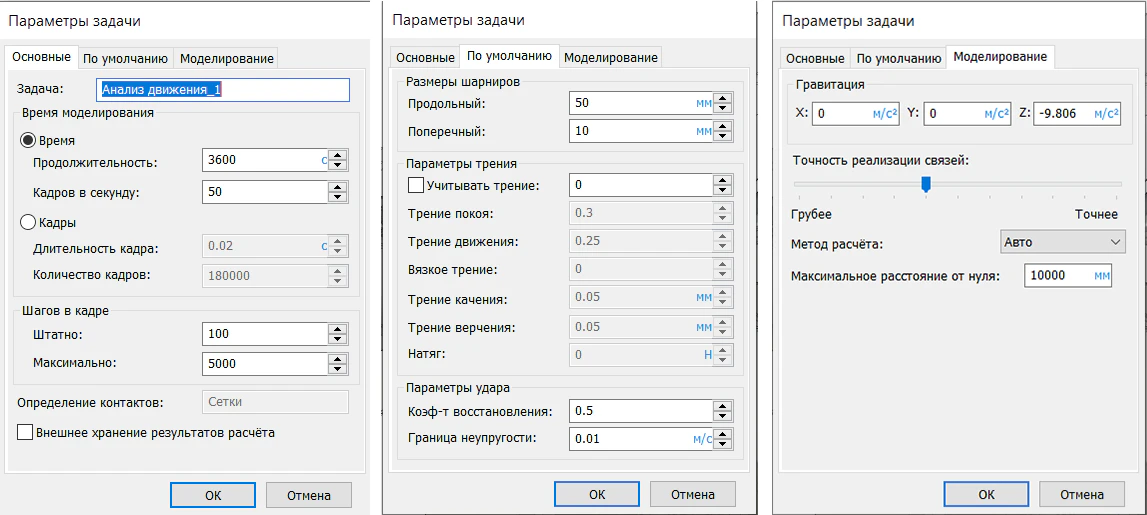Enable Учитывать трение checkbox
Screen dimensions: 1147x515
(416, 185)
